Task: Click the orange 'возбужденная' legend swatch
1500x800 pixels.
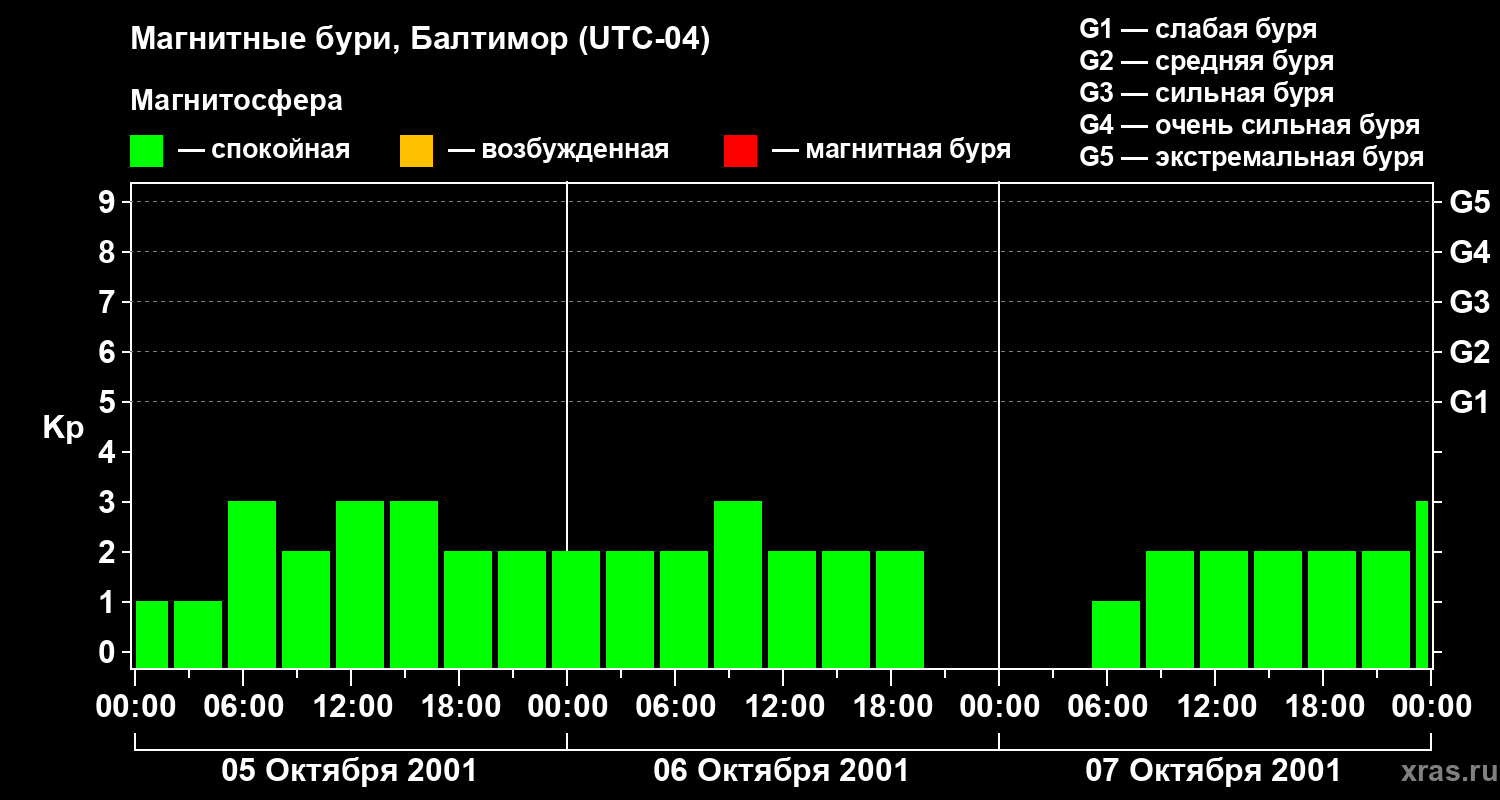Action: pyautogui.click(x=416, y=151)
